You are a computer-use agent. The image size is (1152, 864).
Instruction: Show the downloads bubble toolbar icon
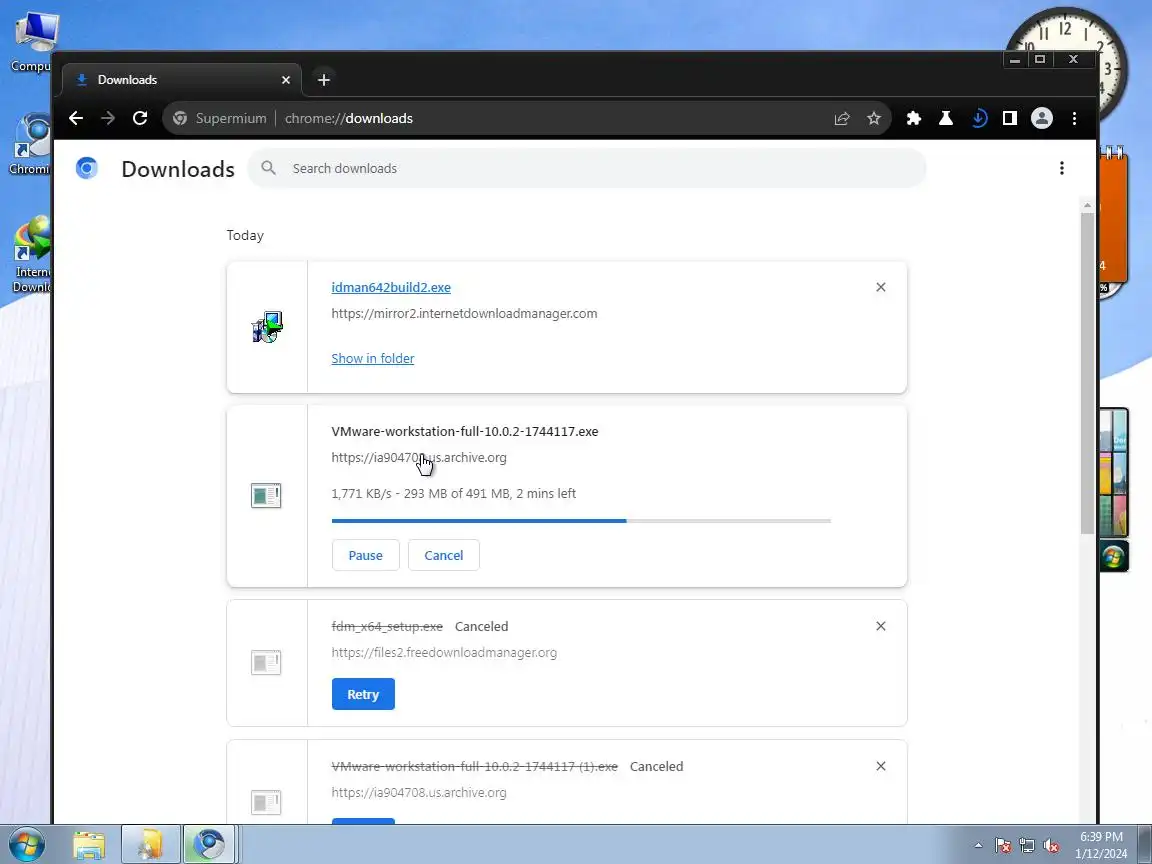pyautogui.click(x=979, y=118)
